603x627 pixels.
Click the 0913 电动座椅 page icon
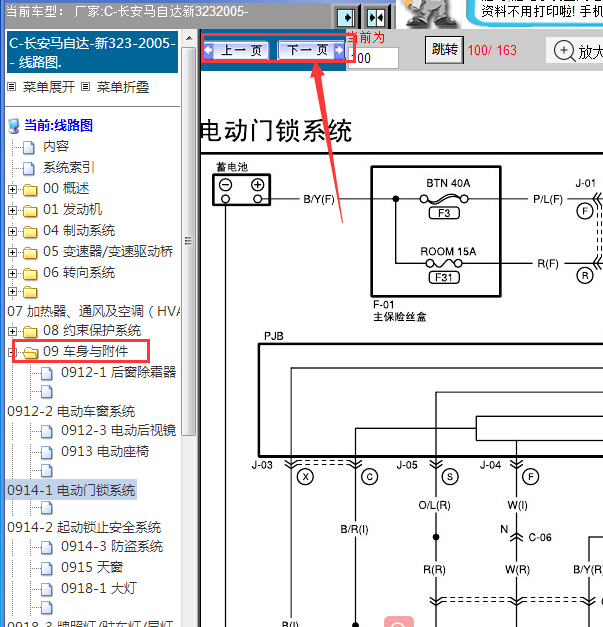47,452
